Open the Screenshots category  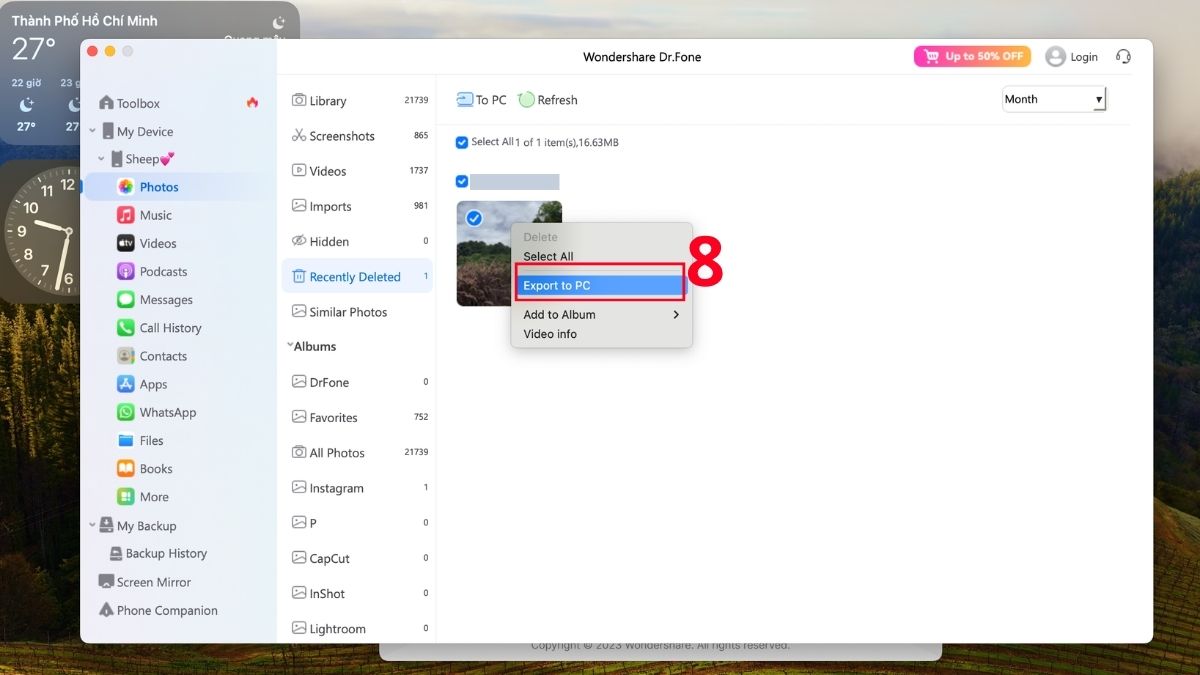[x=357, y=136]
